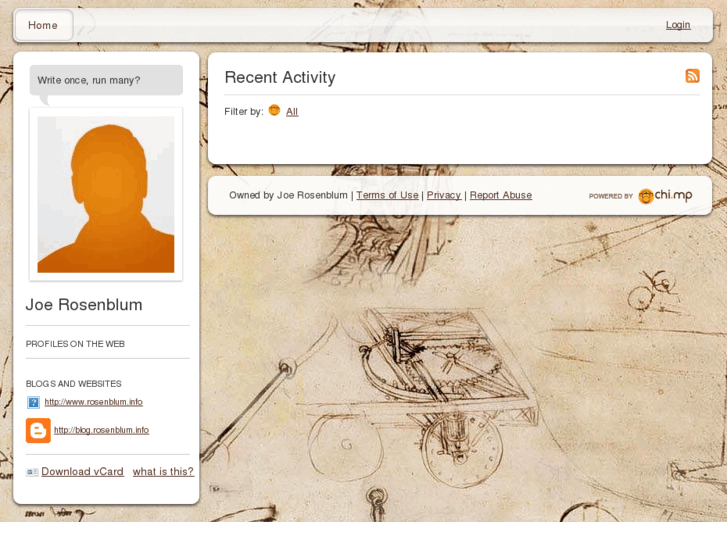Visit http://blog.rosenblum.info blog link
The width and height of the screenshot is (727, 545).
tap(102, 430)
